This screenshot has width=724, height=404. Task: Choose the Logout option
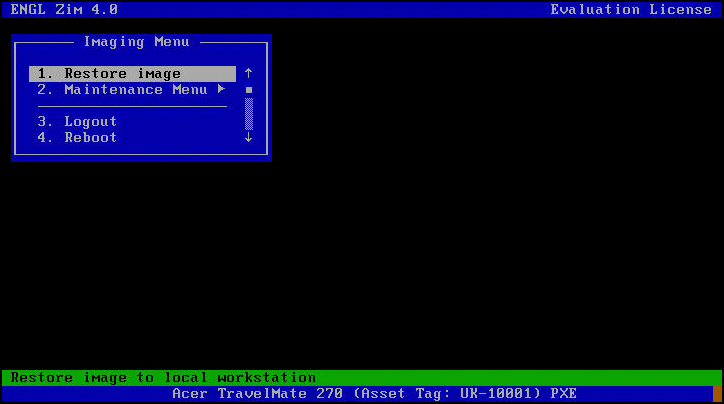click(132, 121)
